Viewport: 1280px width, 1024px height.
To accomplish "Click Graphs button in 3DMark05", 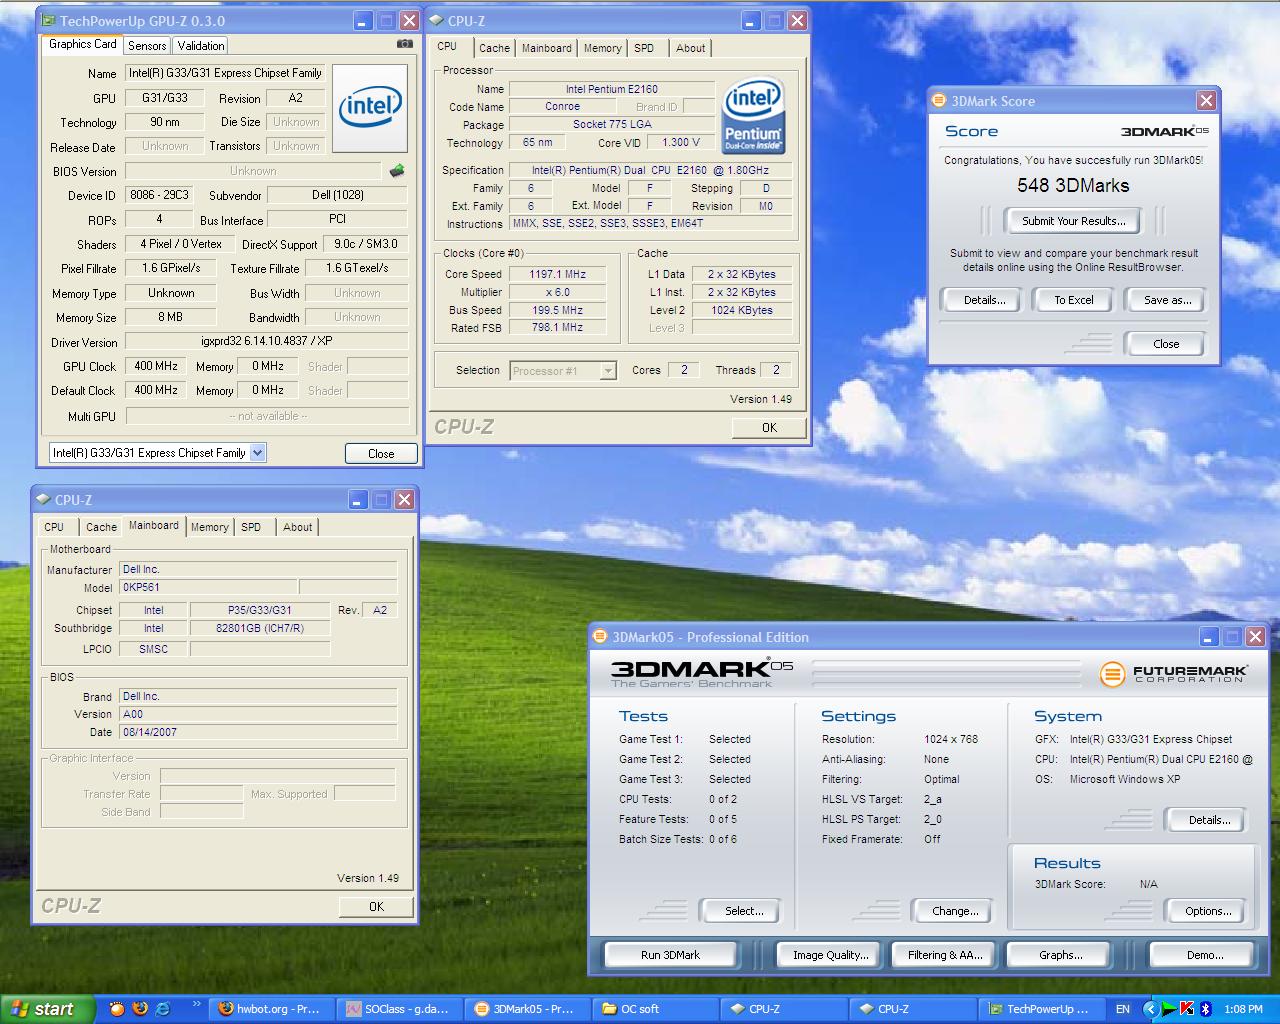I will (x=1060, y=955).
